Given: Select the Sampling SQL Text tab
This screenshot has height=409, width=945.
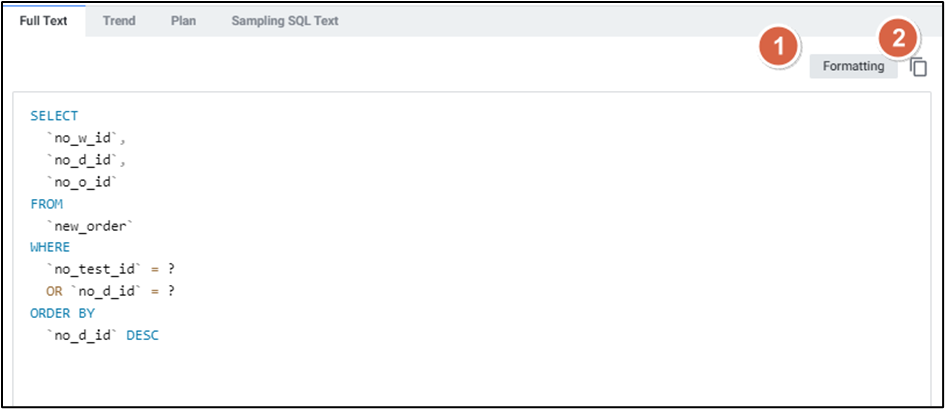Looking at the screenshot, I should [x=285, y=21].
